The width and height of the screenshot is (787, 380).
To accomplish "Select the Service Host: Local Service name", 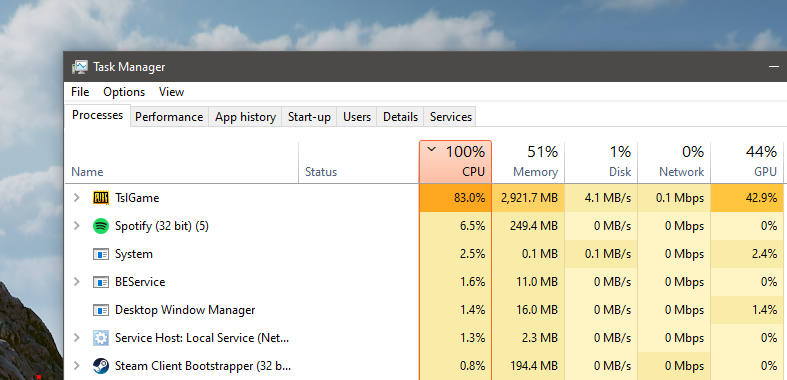I will click(x=202, y=338).
